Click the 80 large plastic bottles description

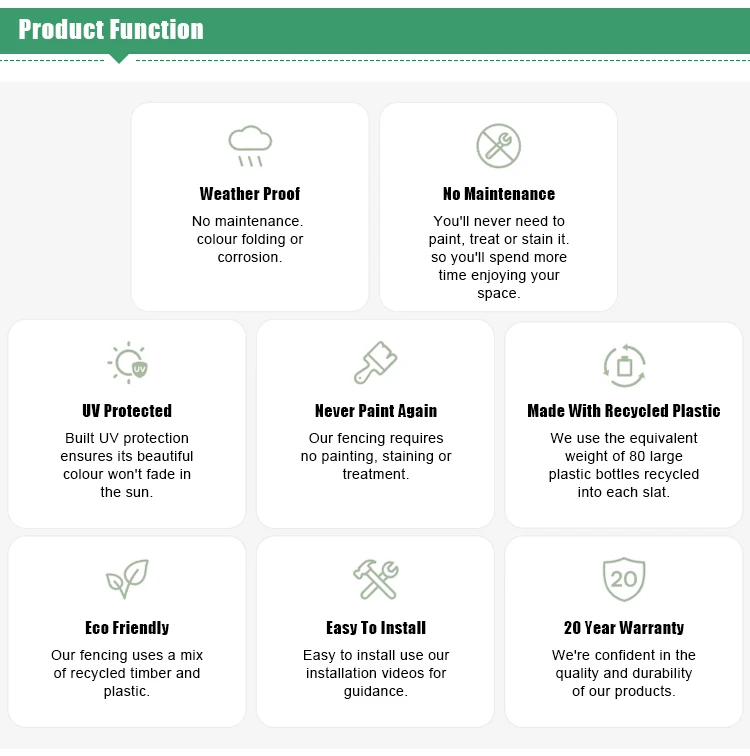624,465
